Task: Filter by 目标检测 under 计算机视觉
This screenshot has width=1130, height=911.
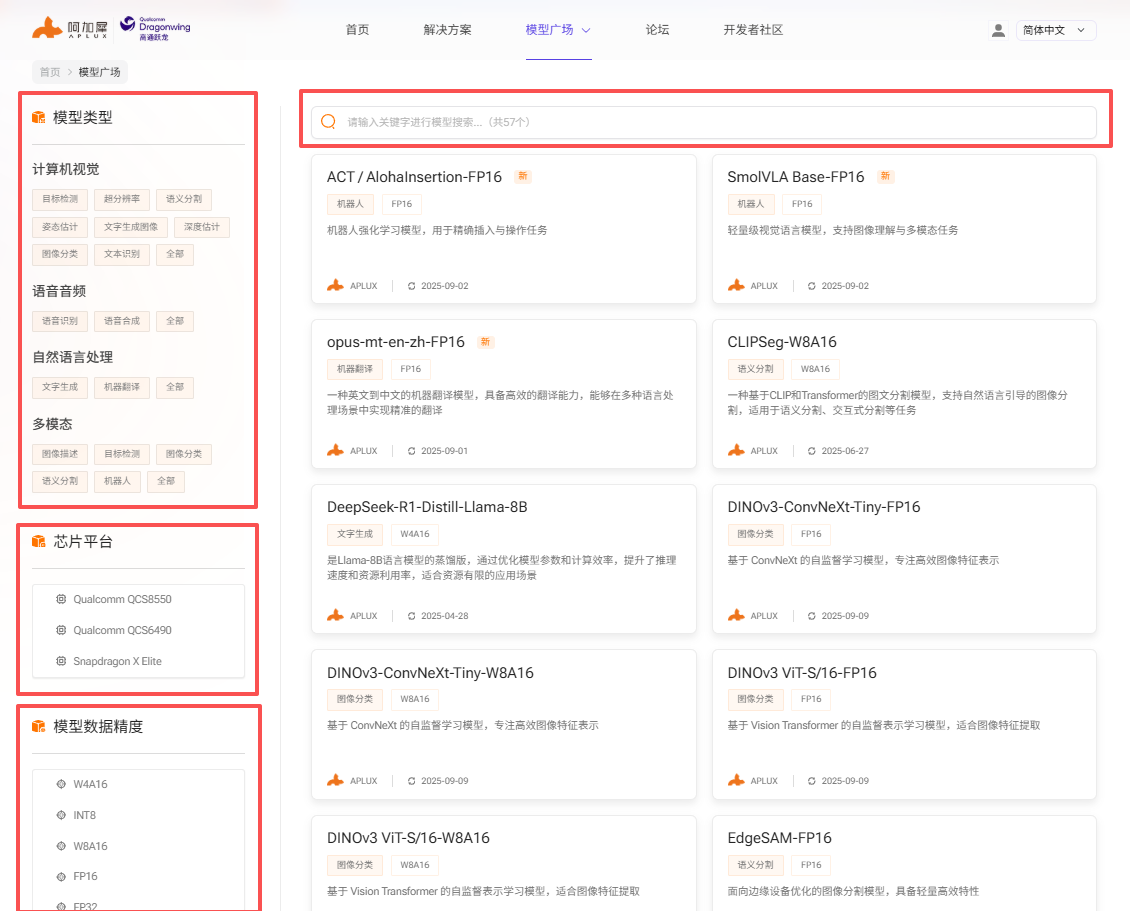Action: pos(60,199)
